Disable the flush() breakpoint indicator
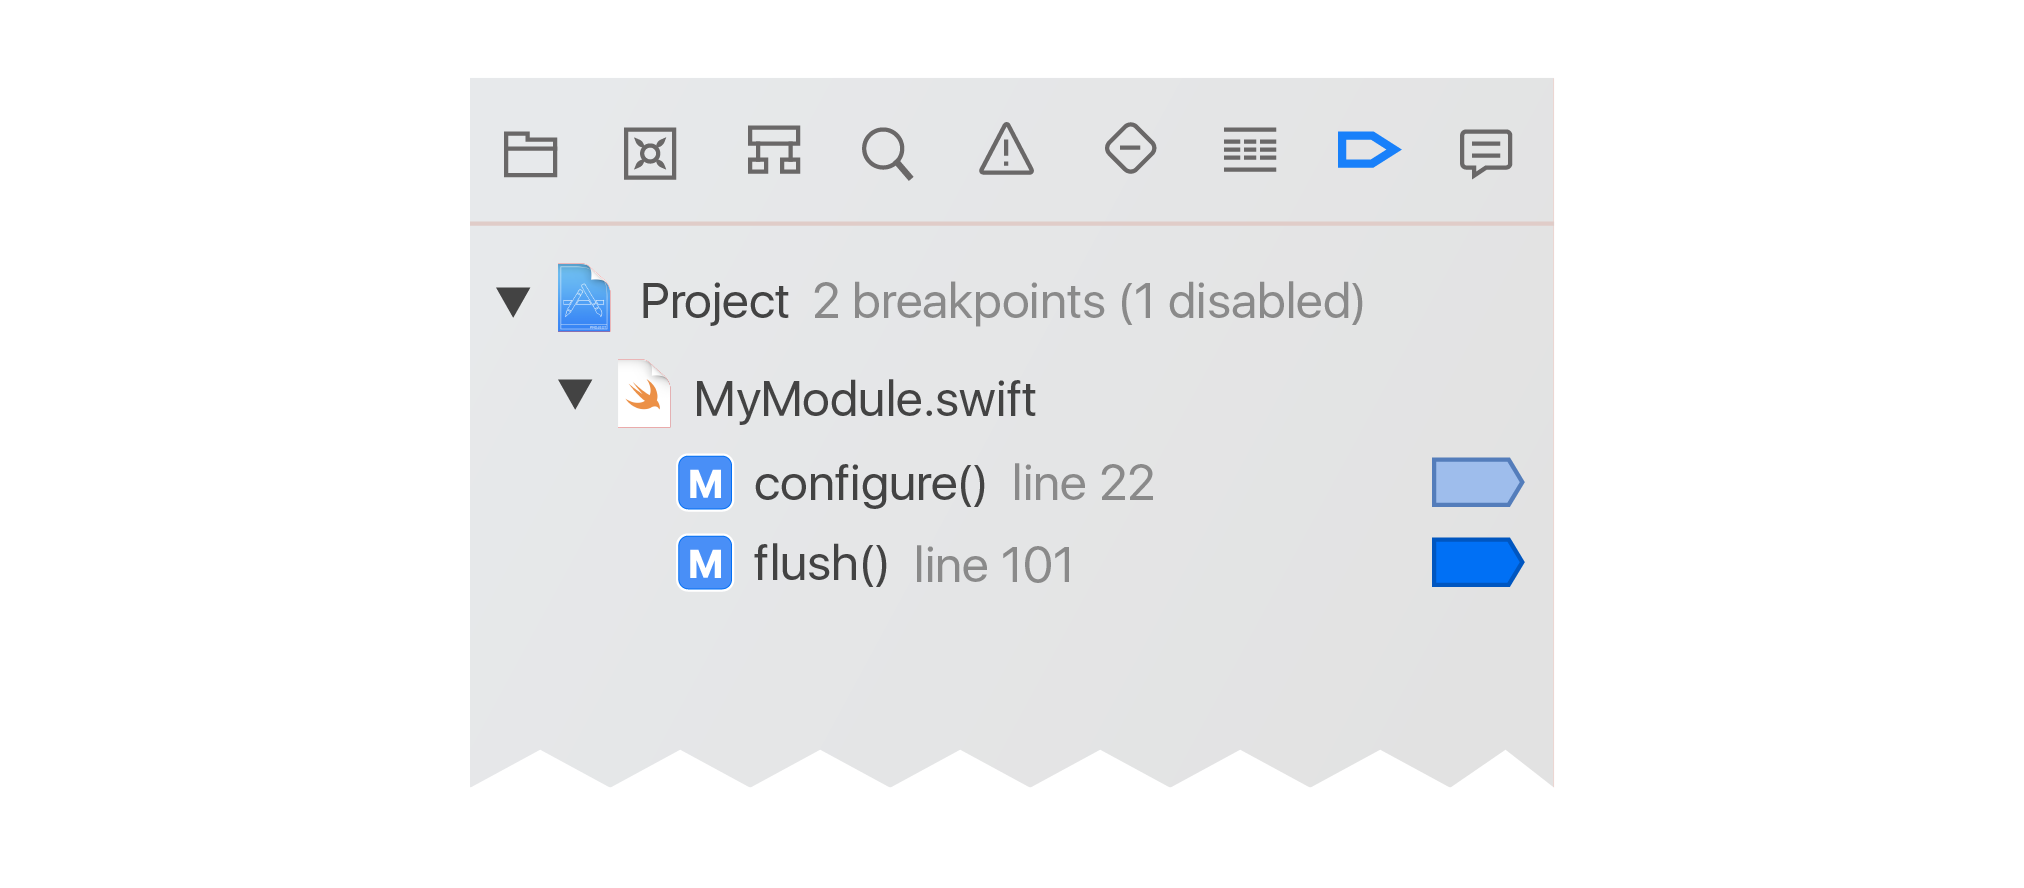This screenshot has height=888, width=2024. (x=1477, y=562)
